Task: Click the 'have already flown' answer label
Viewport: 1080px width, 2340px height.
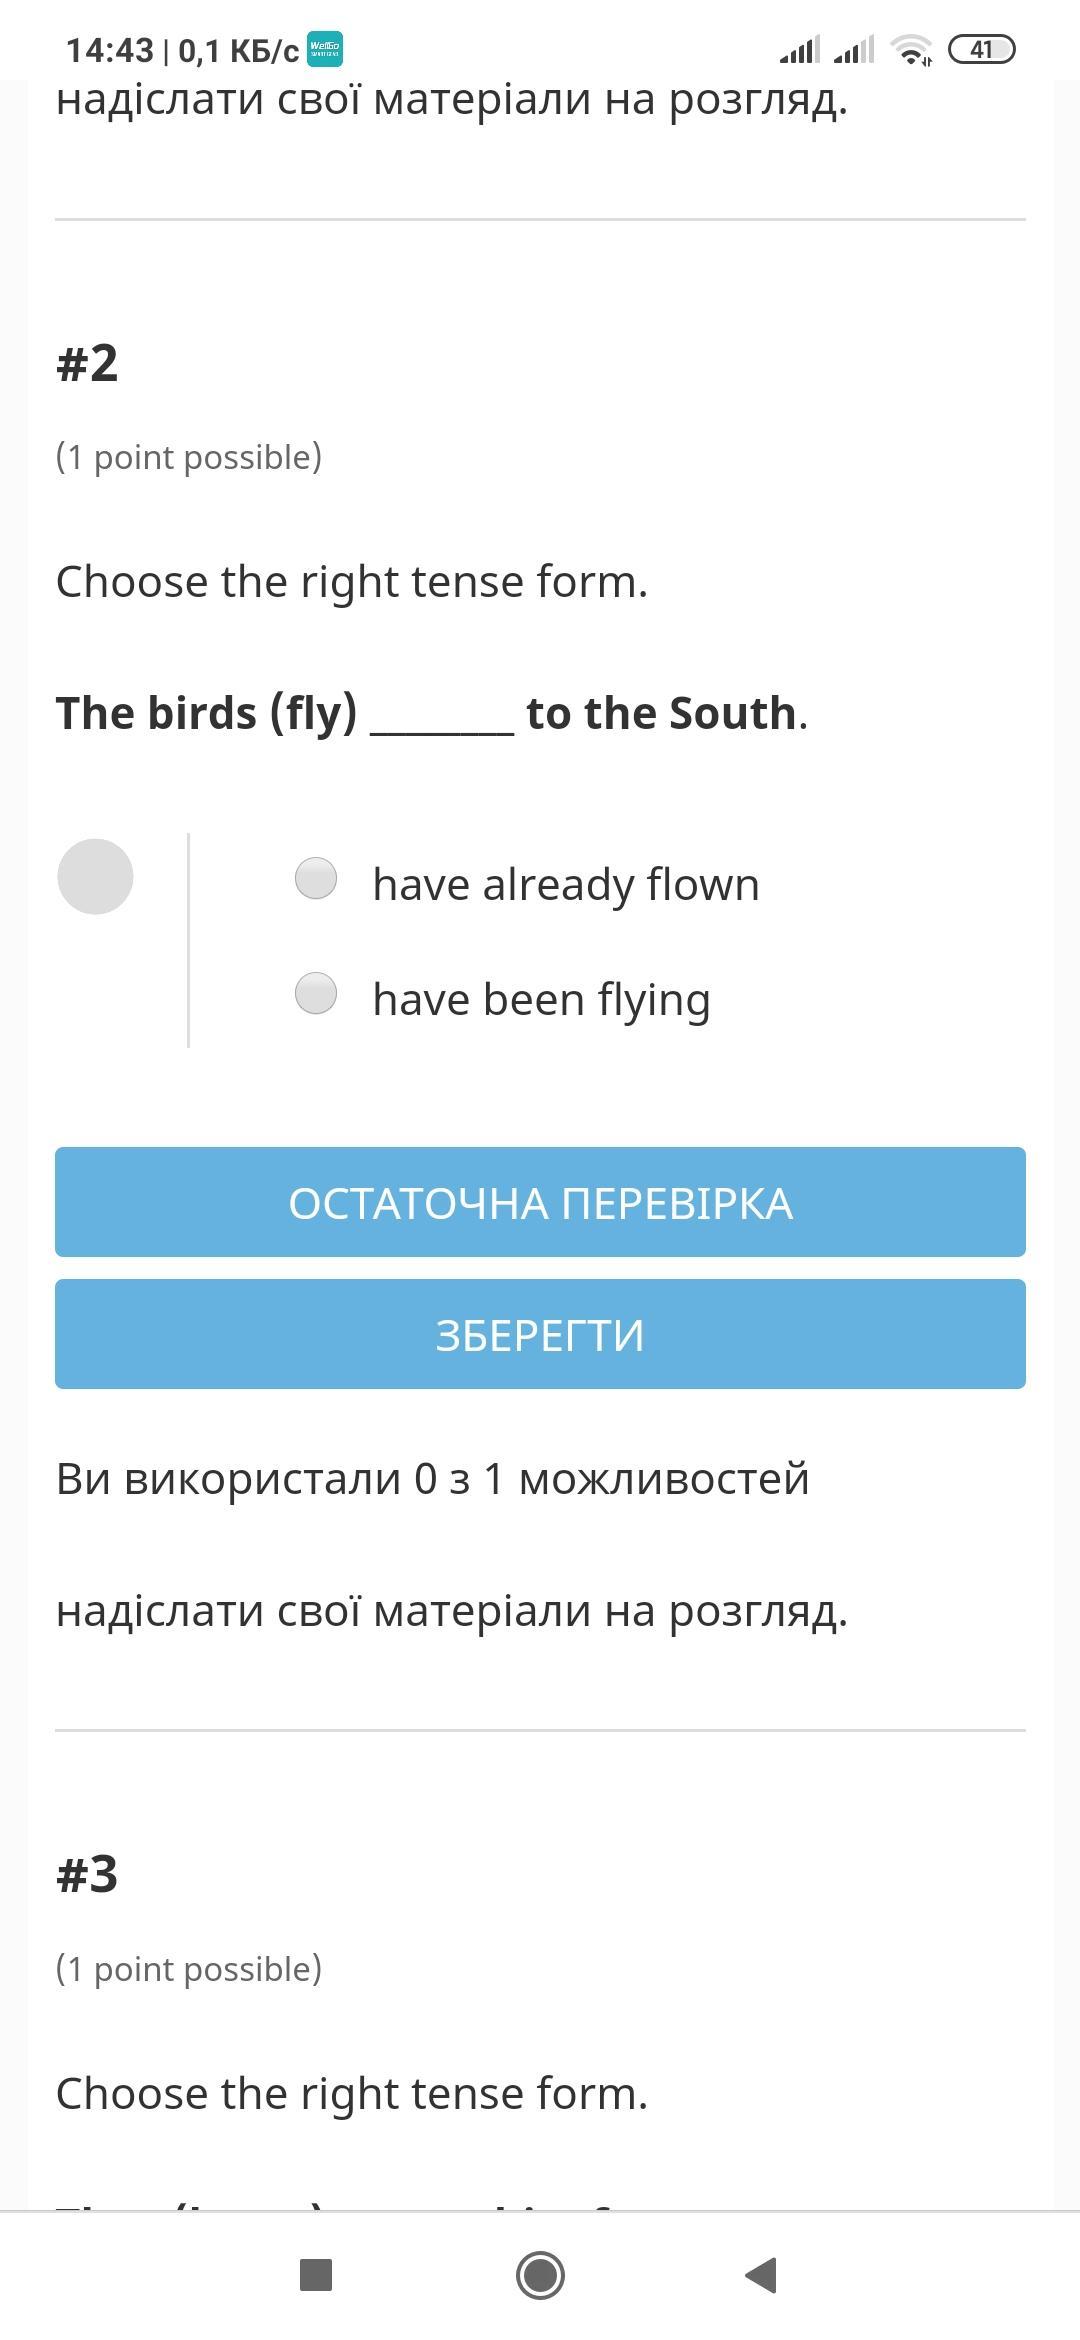Action: [x=566, y=884]
